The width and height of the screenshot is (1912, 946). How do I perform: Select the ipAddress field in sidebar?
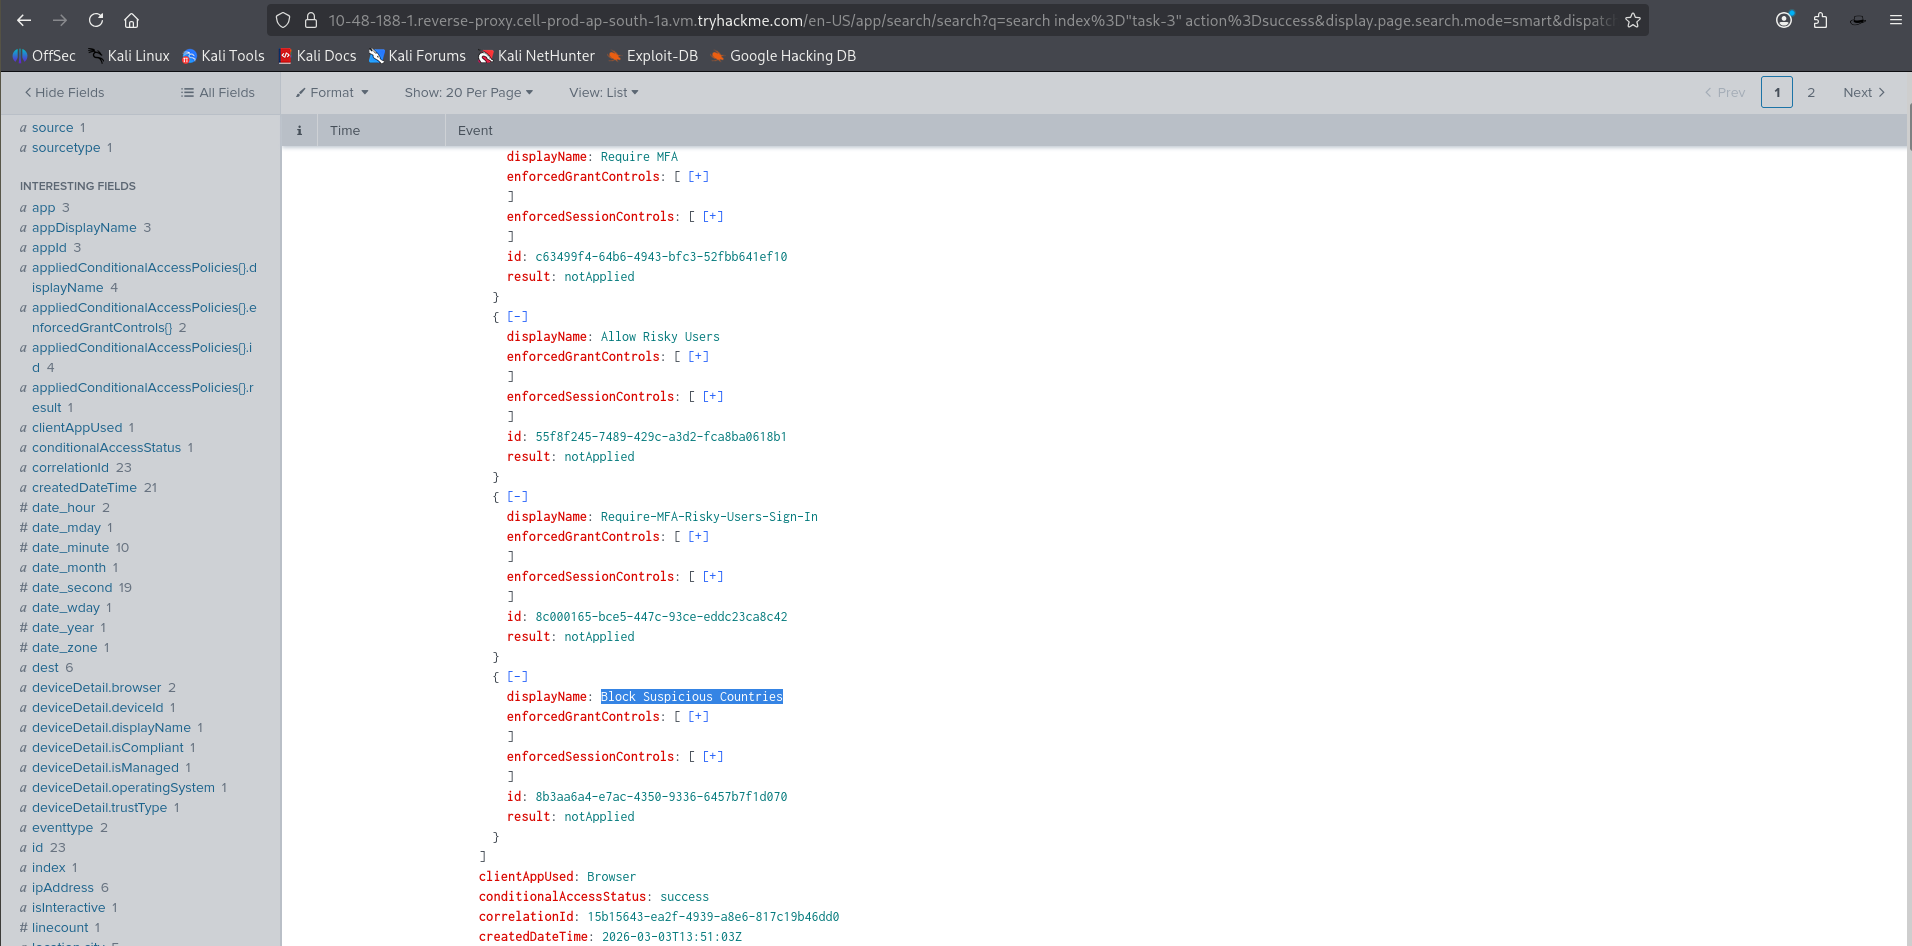click(63, 888)
